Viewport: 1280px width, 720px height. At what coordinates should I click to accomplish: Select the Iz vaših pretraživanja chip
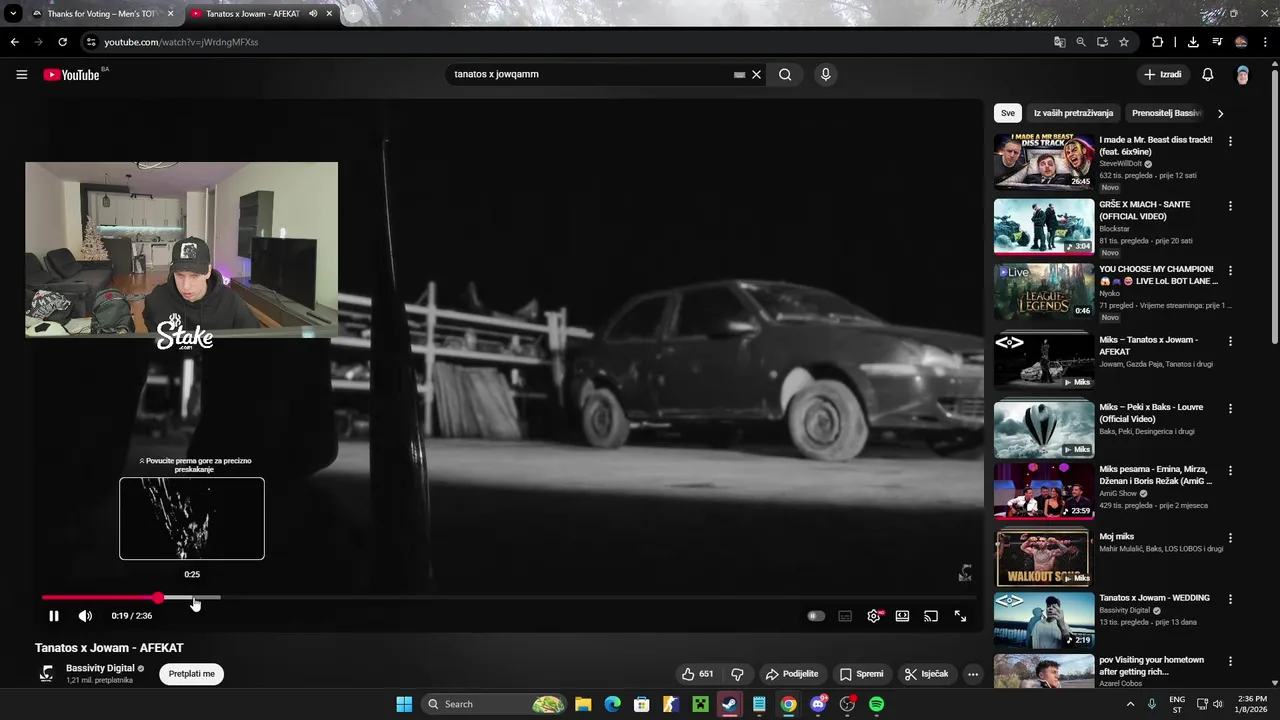(1073, 113)
